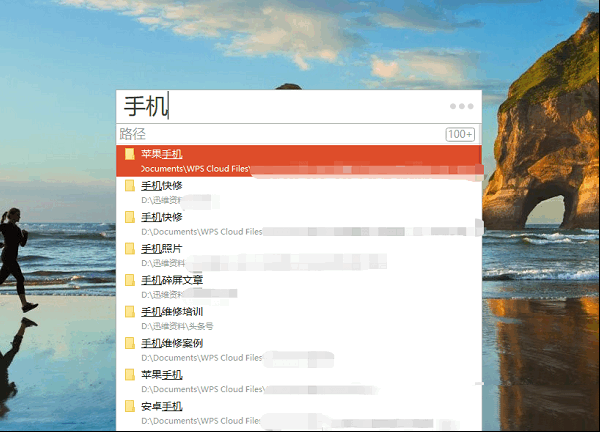
Task: Click folder icon beside 手机维修培训
Action: point(129,311)
